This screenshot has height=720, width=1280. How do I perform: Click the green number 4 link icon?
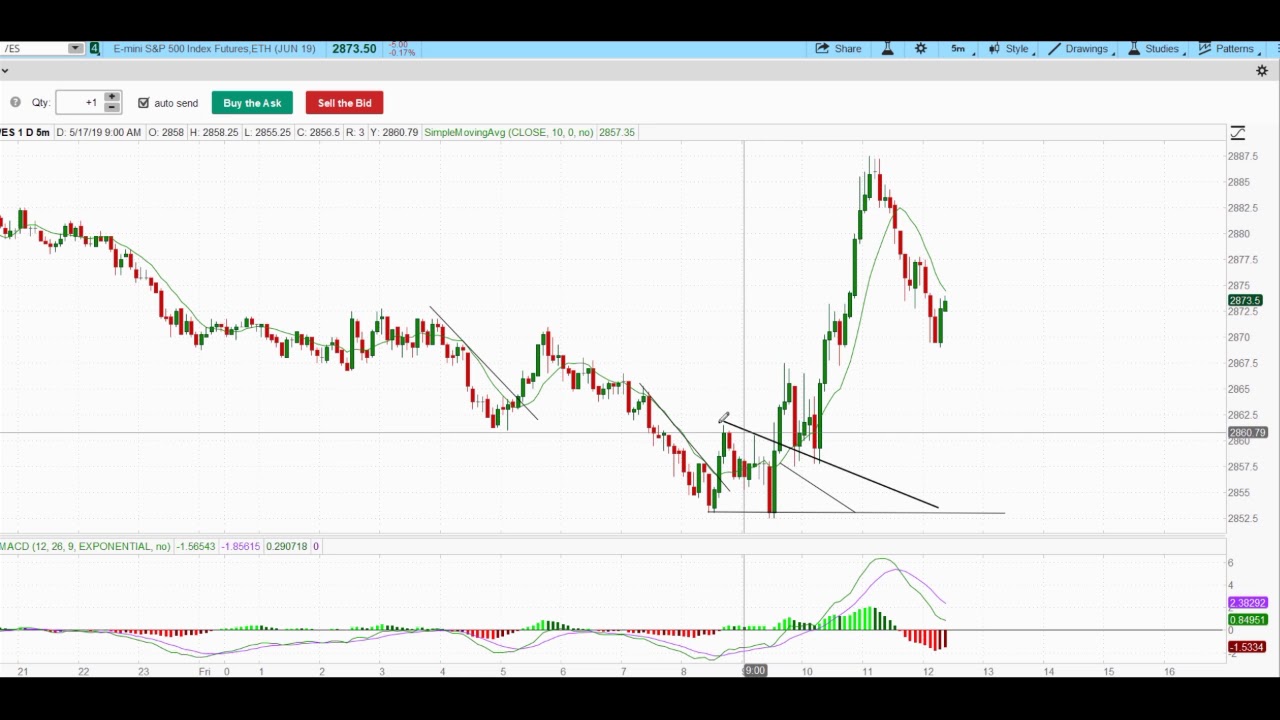click(94, 49)
